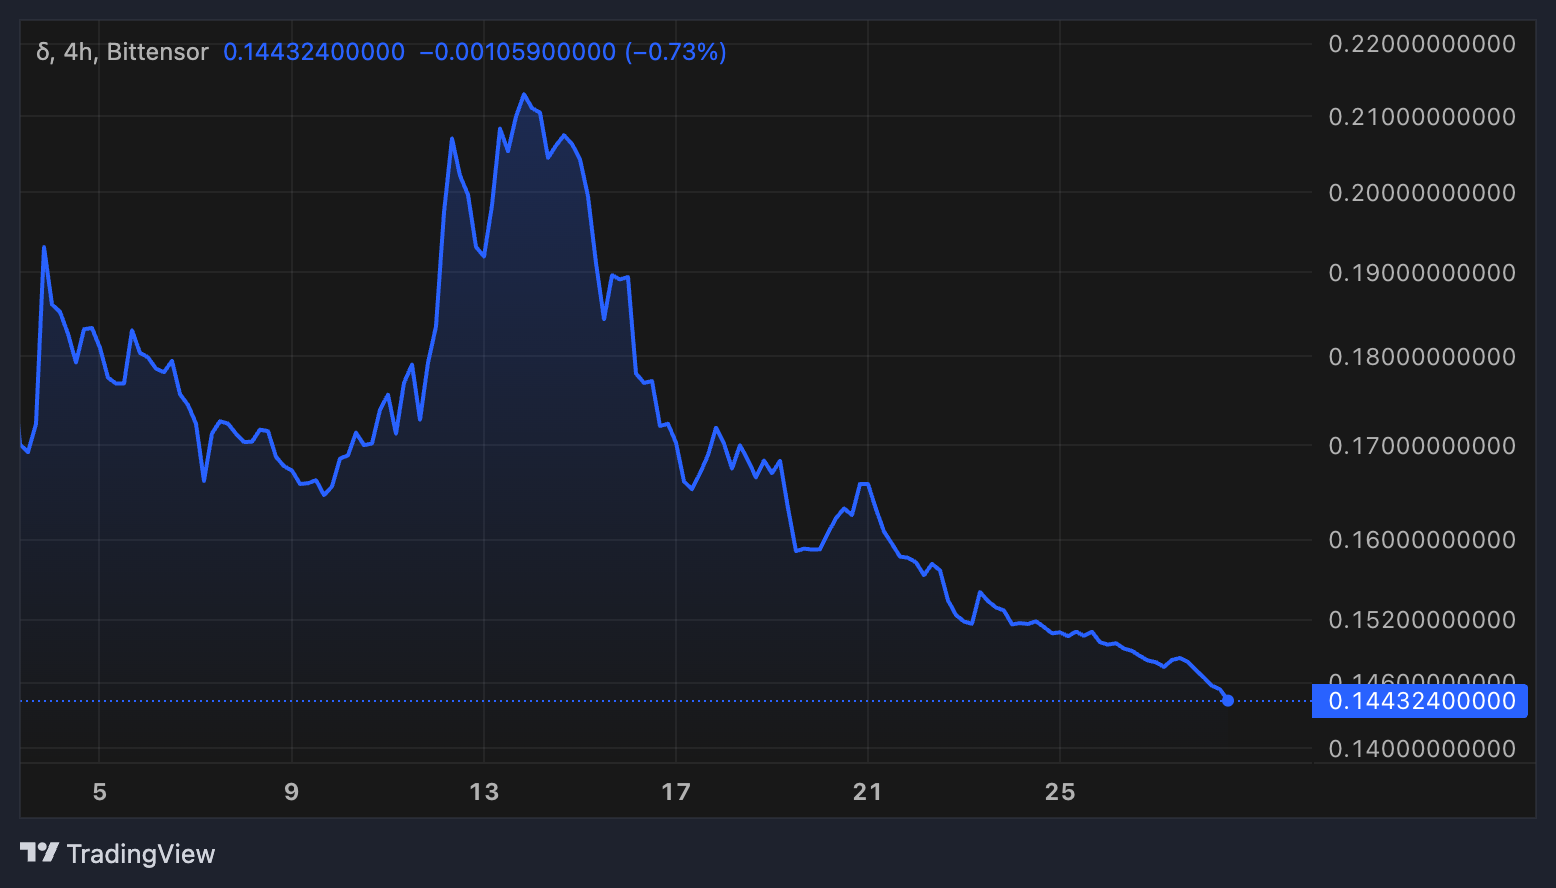Open timeframe options from 4h label
Image resolution: width=1556 pixels, height=888 pixels.
pos(80,51)
